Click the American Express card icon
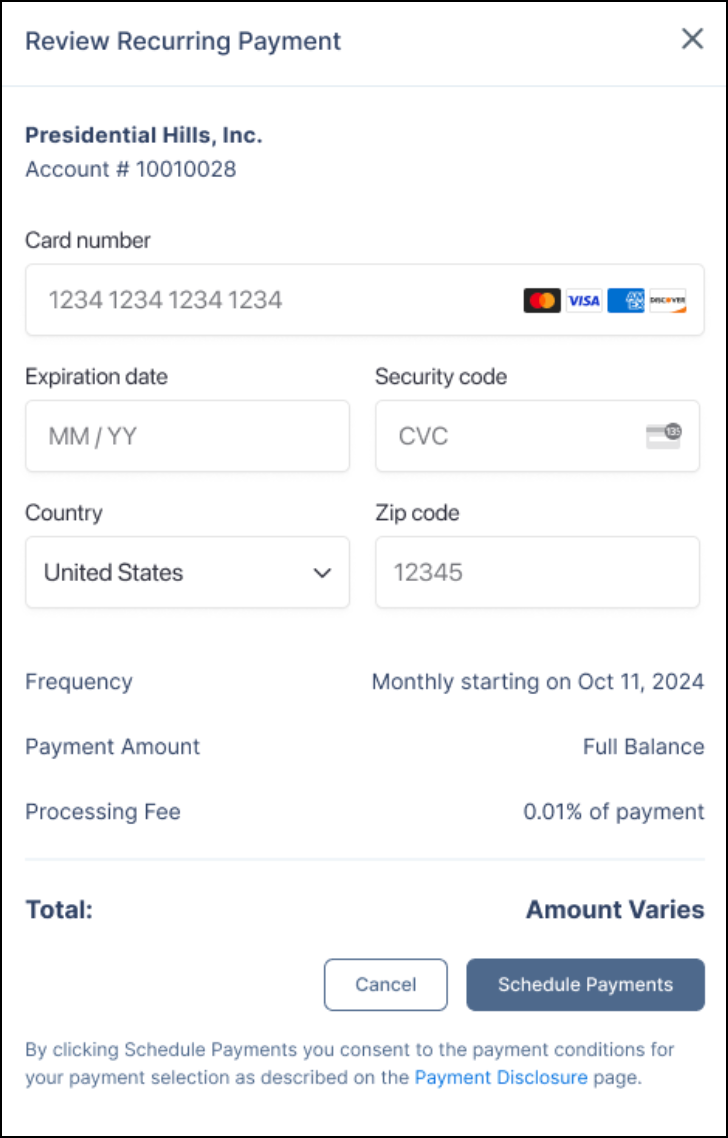Screen dimensions: 728x1138 pos(626,300)
